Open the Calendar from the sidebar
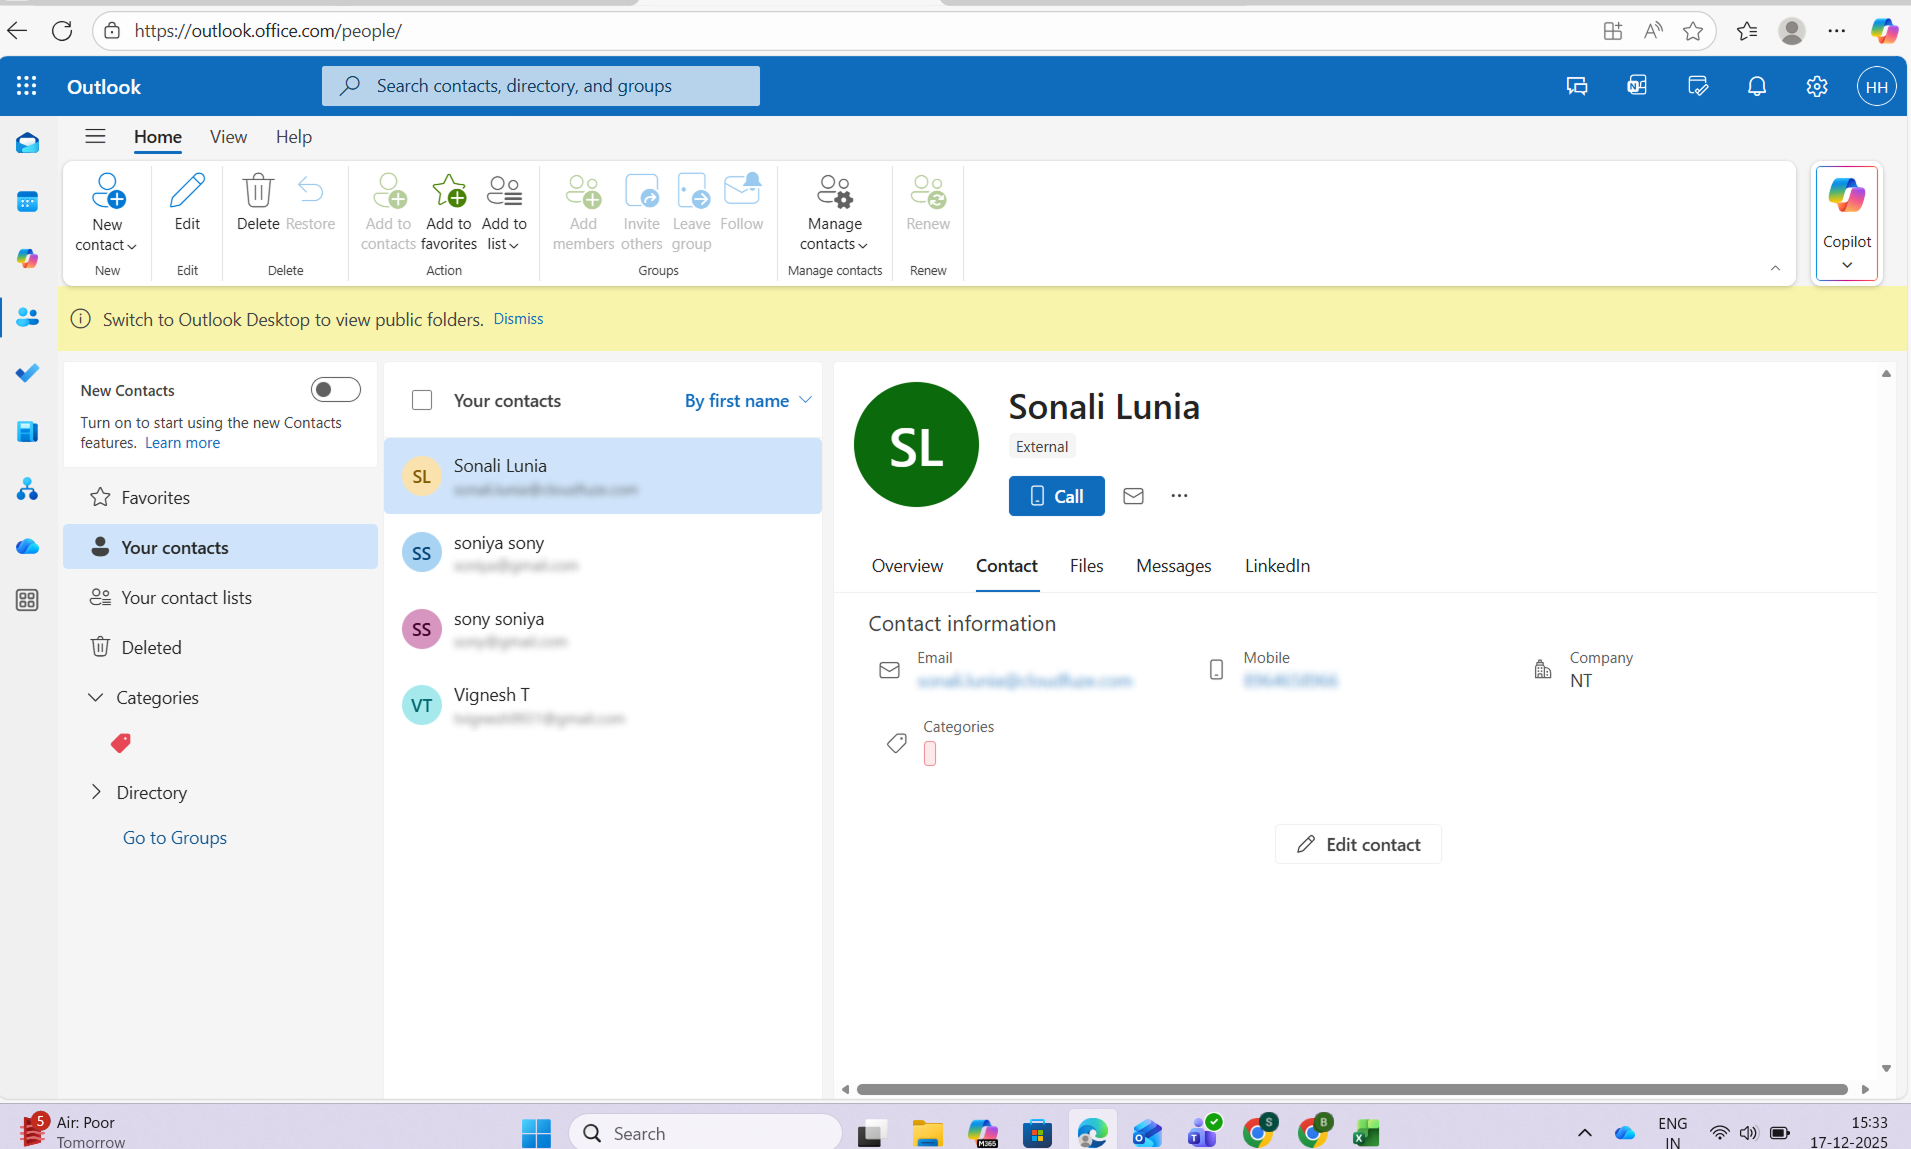Image resolution: width=1911 pixels, height=1149 pixels. click(x=27, y=201)
